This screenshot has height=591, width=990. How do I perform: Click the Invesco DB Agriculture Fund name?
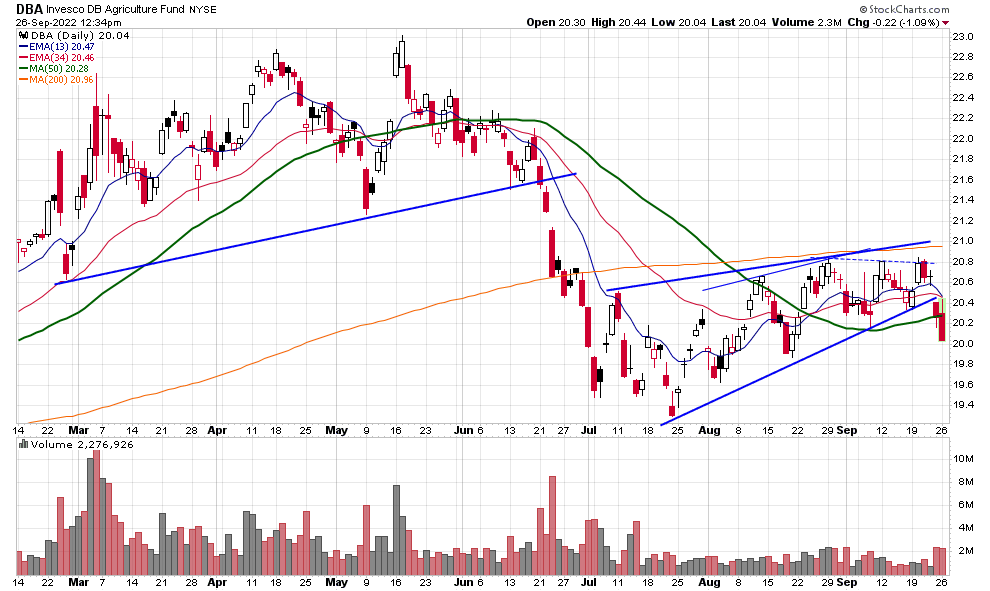click(116, 9)
